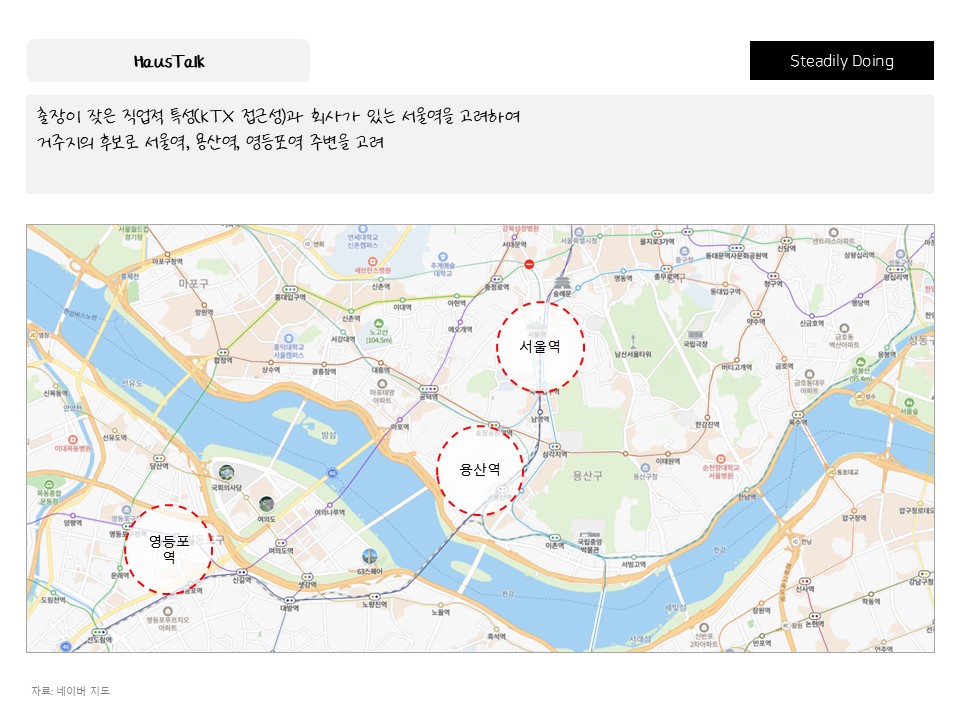Click the 63스퀘어 building photo icon
Viewport: 960px width, 720px height.
[369, 557]
